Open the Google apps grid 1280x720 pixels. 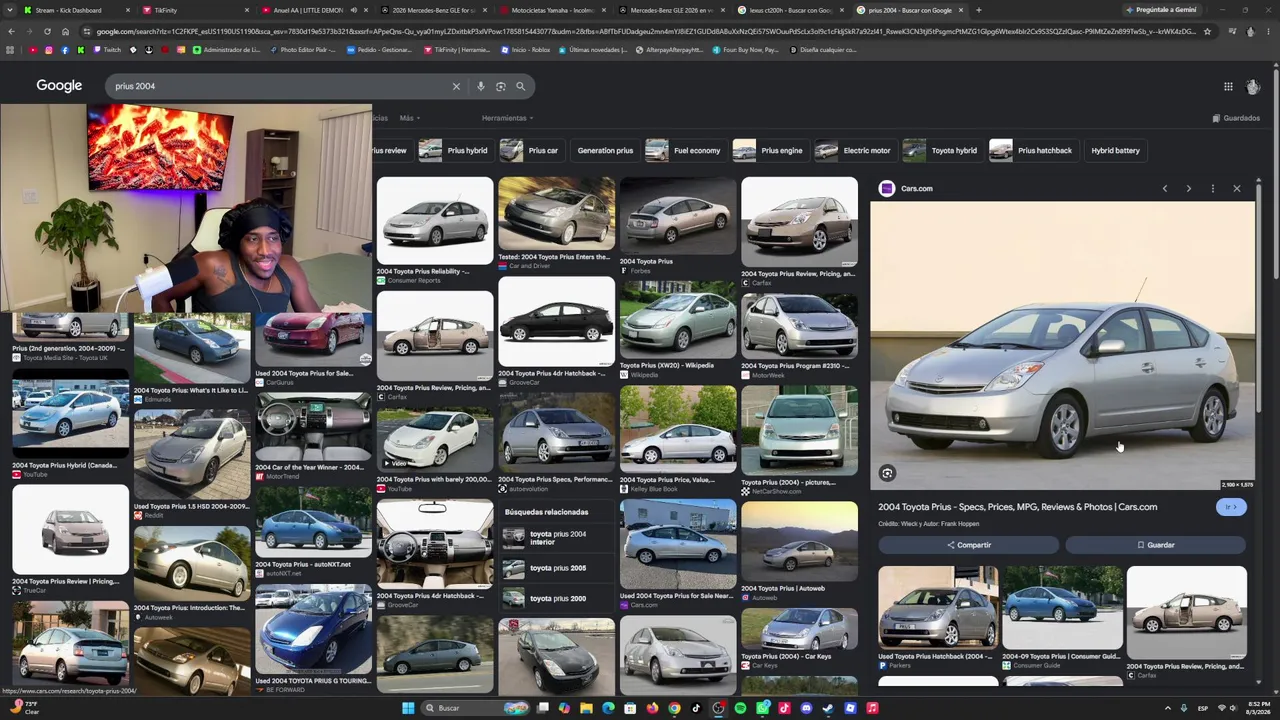click(1228, 86)
